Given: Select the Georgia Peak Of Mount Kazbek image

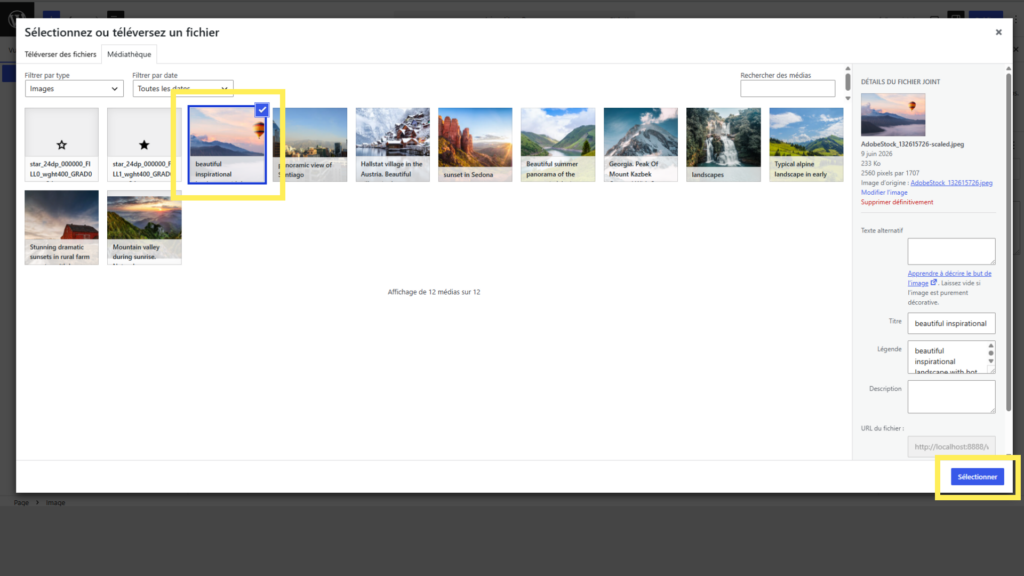Looking at the screenshot, I should click(x=641, y=144).
